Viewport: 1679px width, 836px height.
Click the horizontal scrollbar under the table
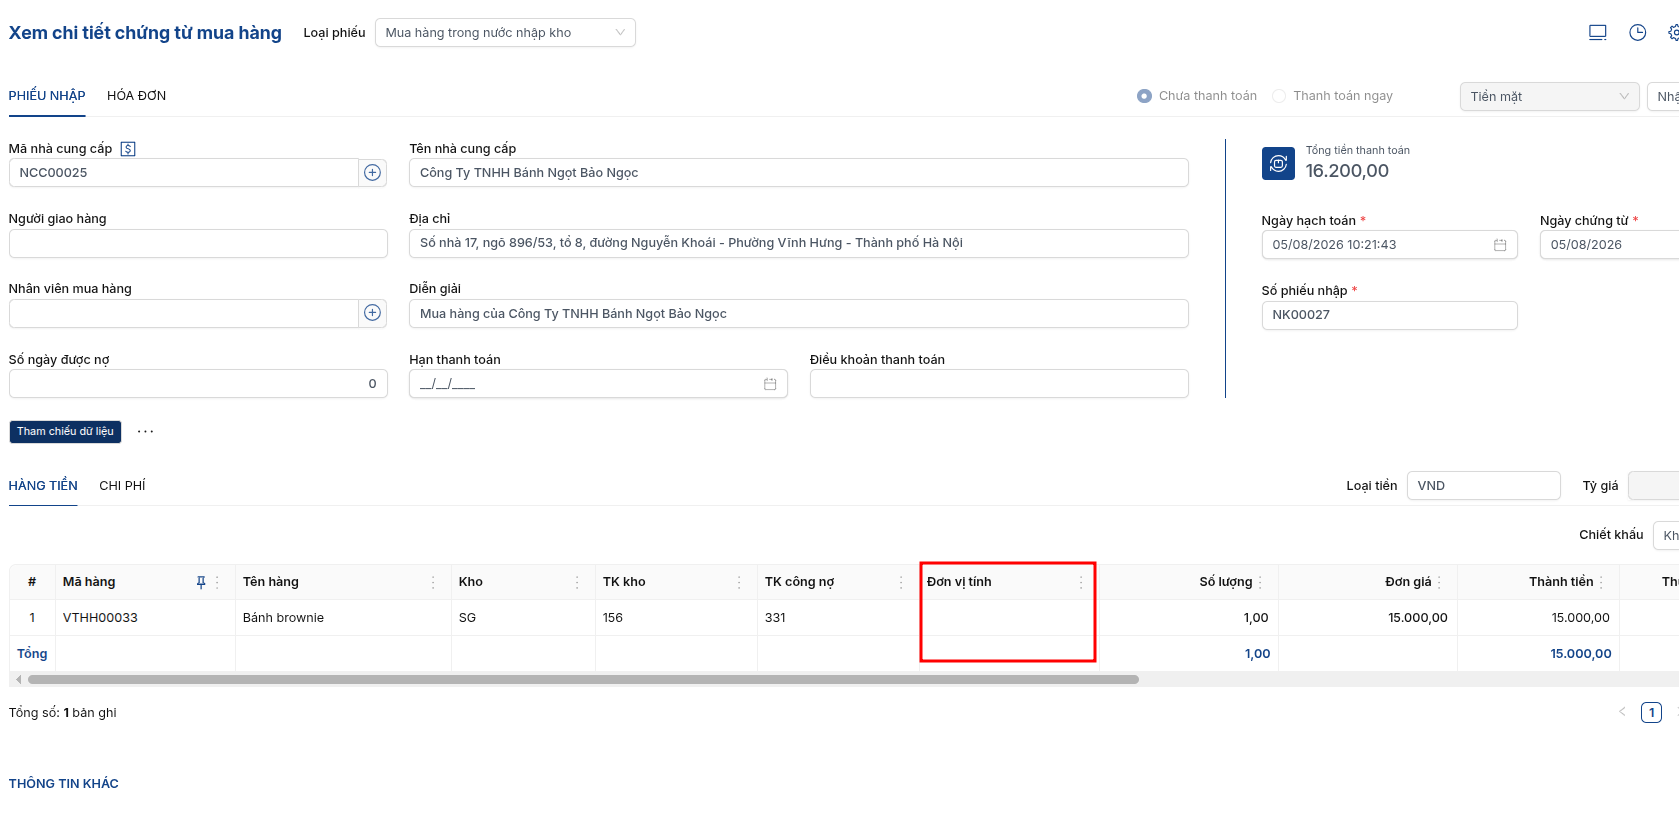point(583,680)
